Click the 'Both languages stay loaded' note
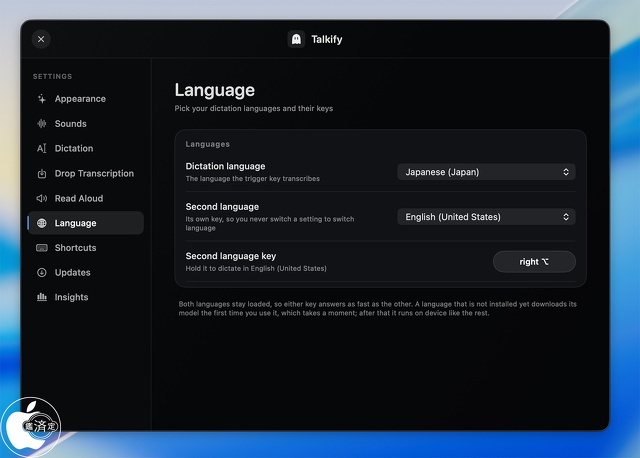 [x=378, y=309]
